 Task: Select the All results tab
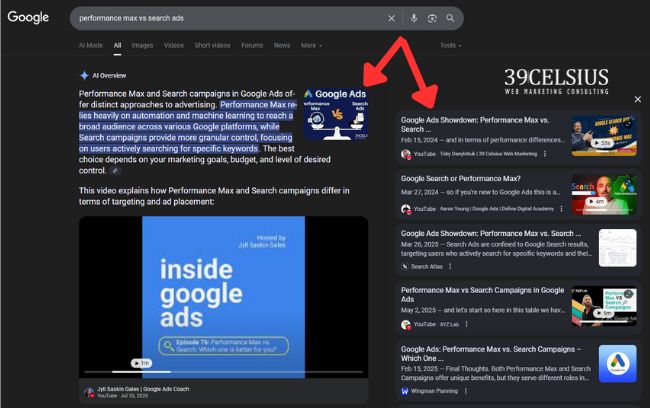click(118, 45)
